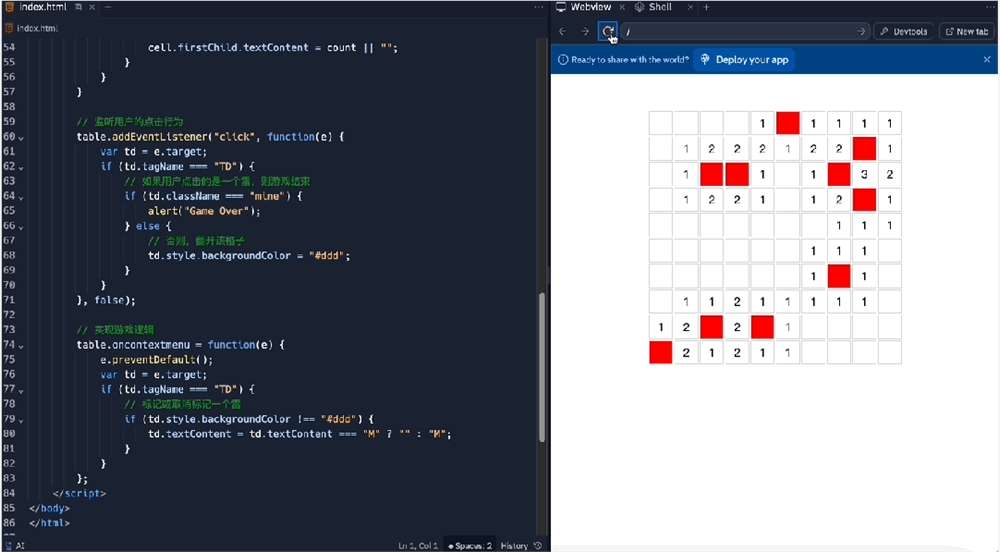The width and height of the screenshot is (1000, 552).
Task: Switch to the Shell tab
Action: [x=658, y=7]
